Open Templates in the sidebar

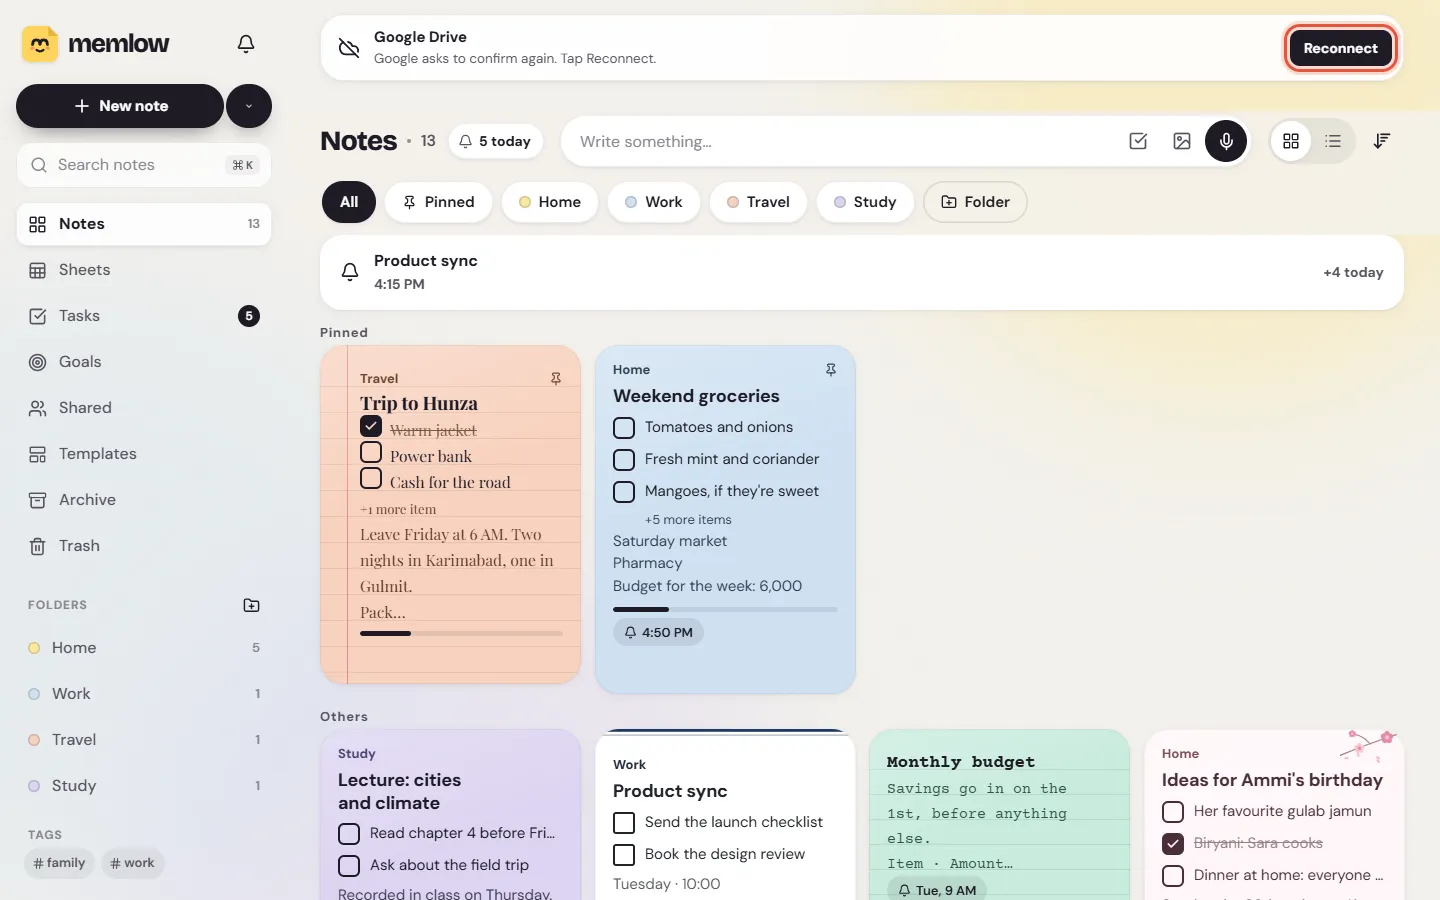point(144,454)
